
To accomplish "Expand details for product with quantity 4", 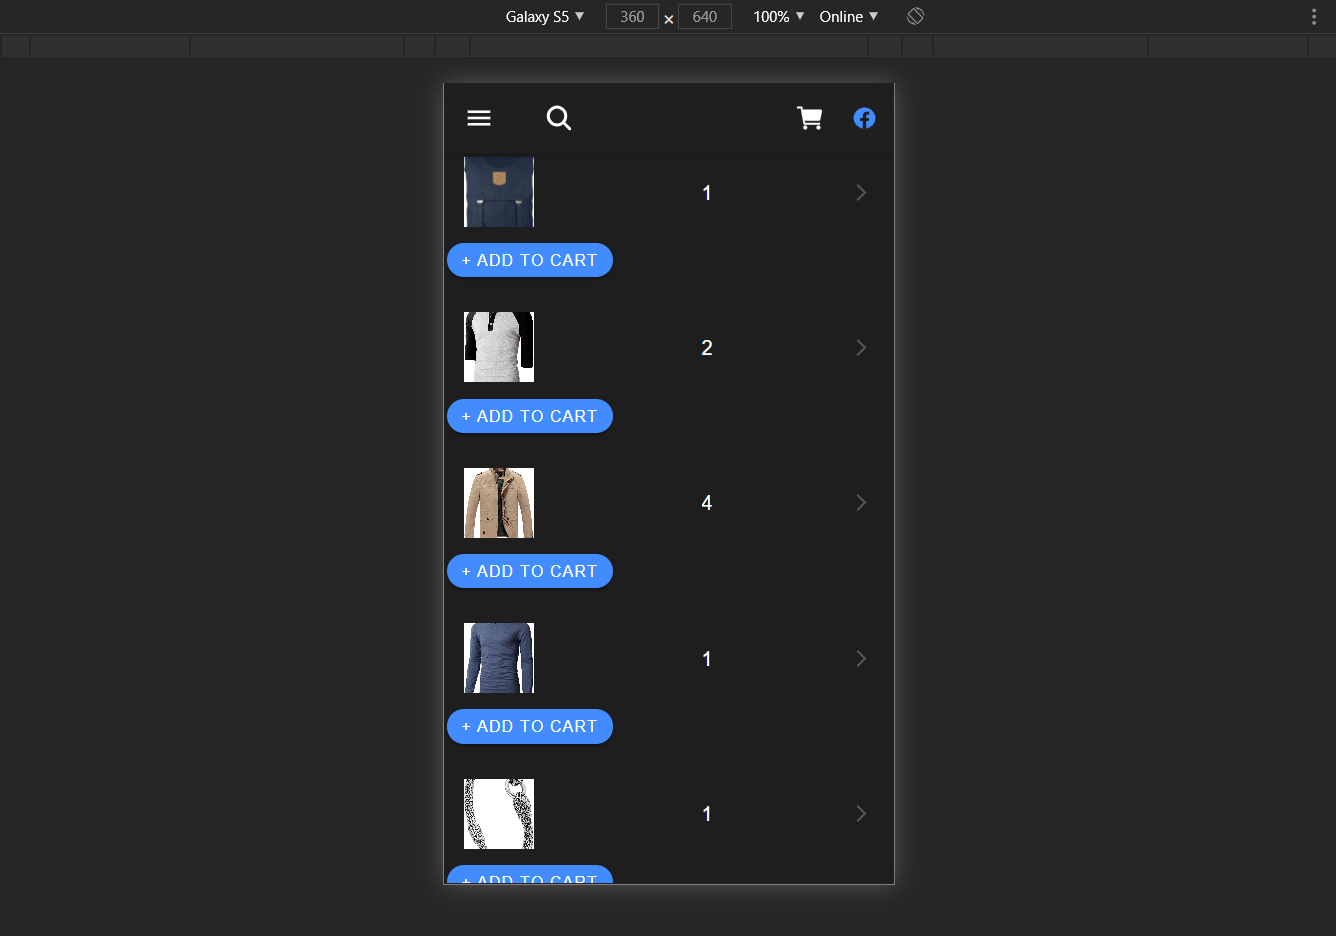I will point(861,502).
